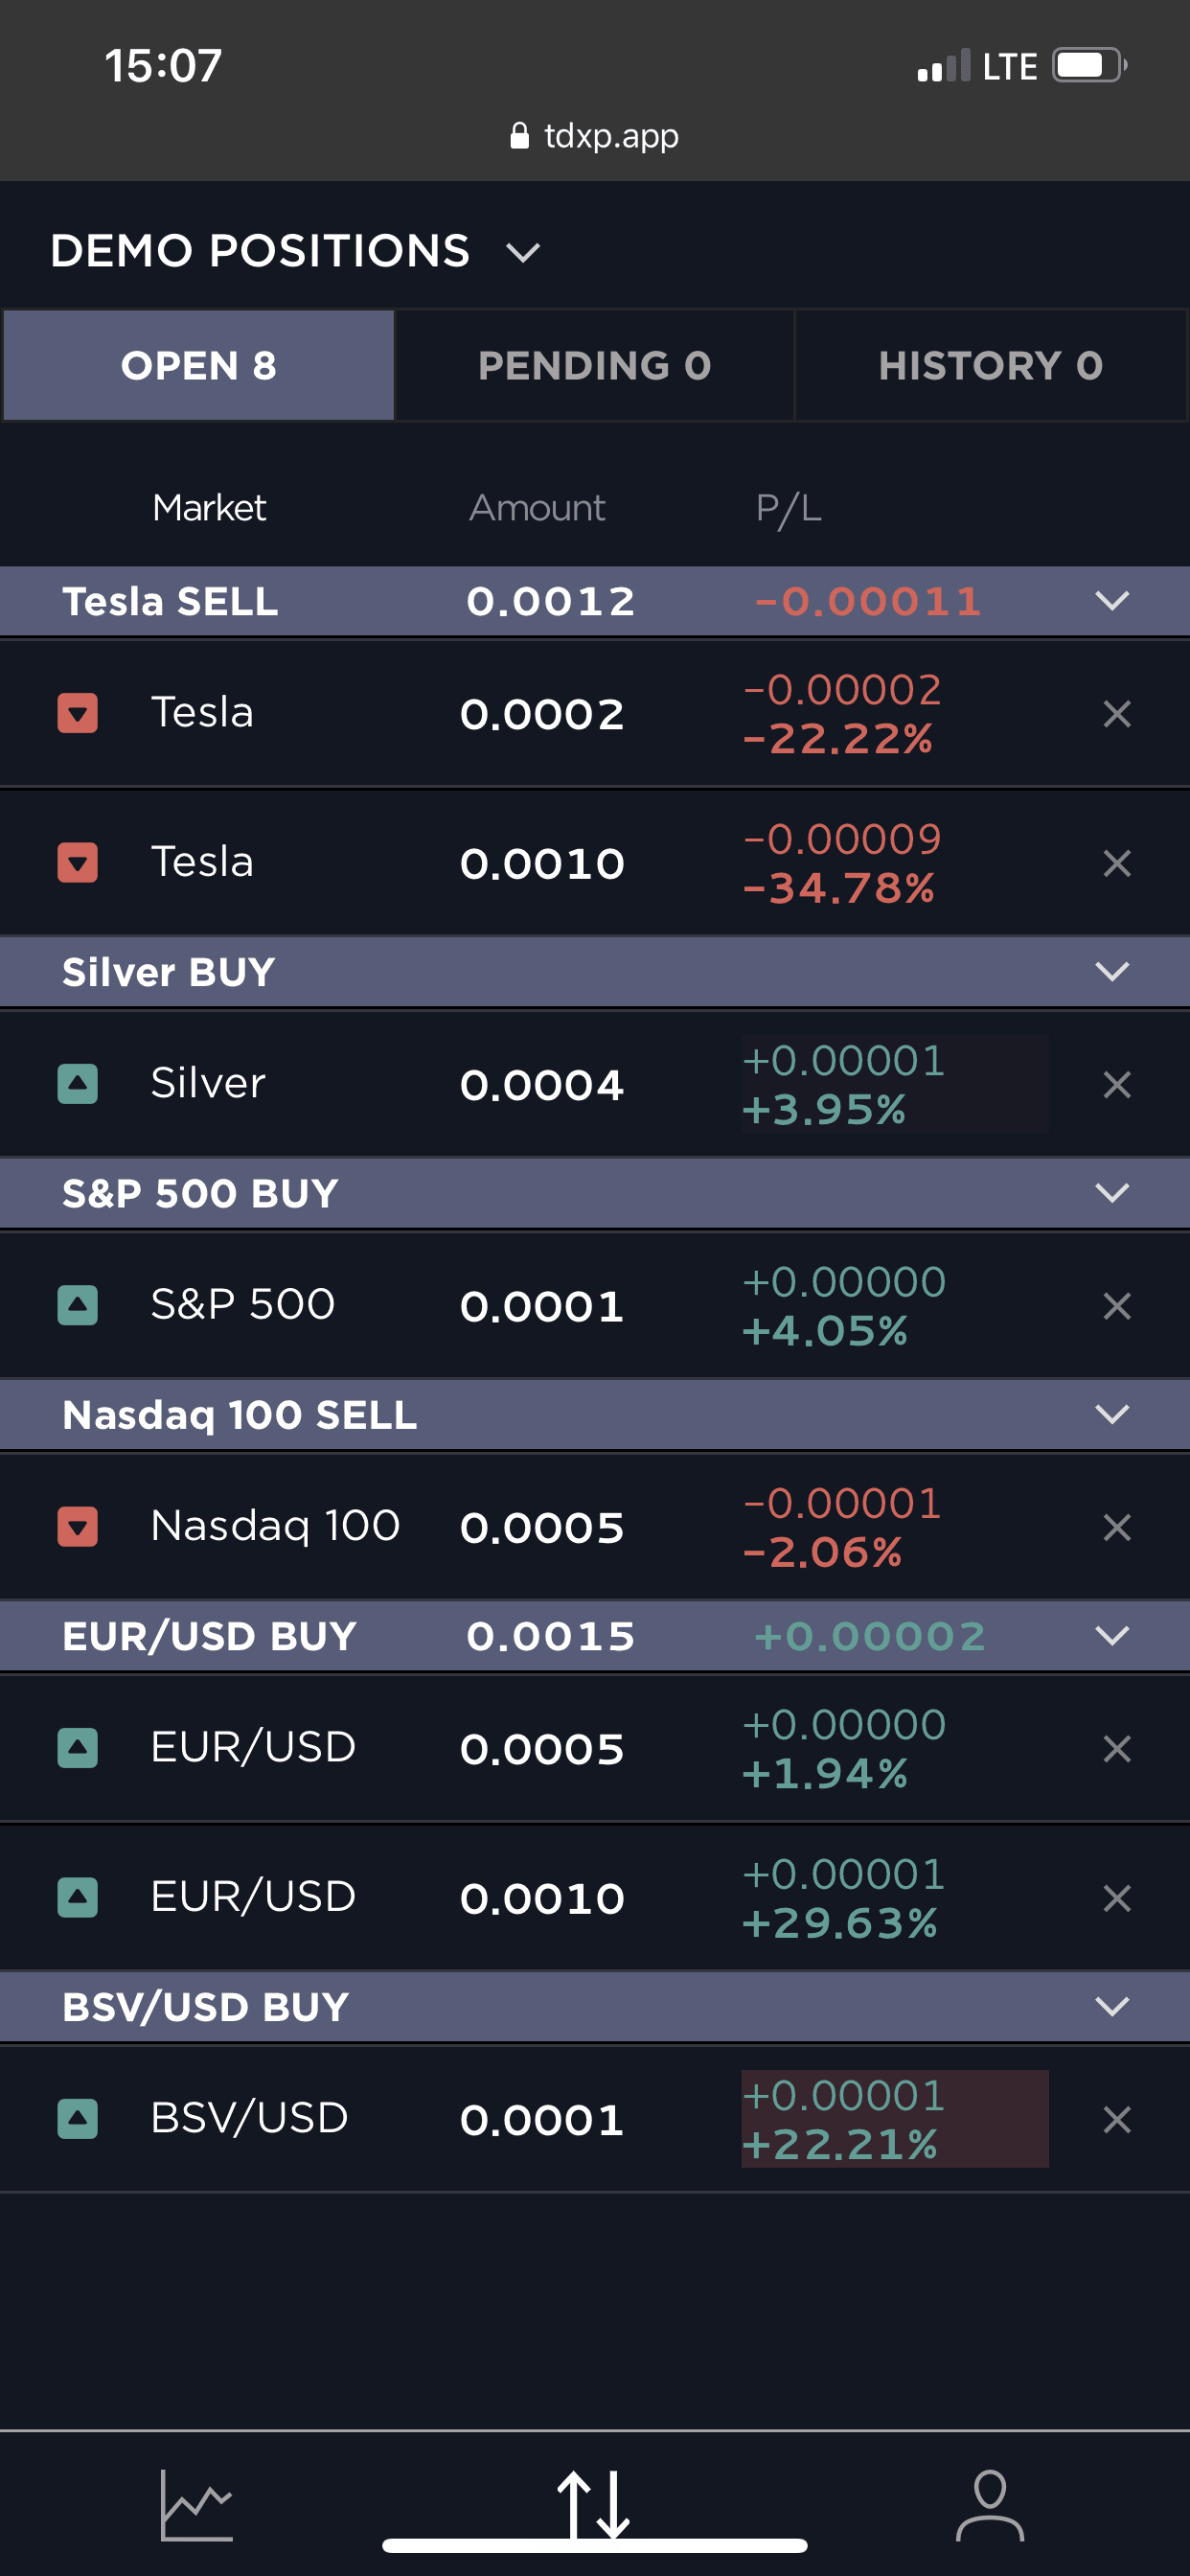Tap the green buy arrow beside Silver
Image resolution: width=1190 pixels, height=2576 pixels.
(77, 1083)
